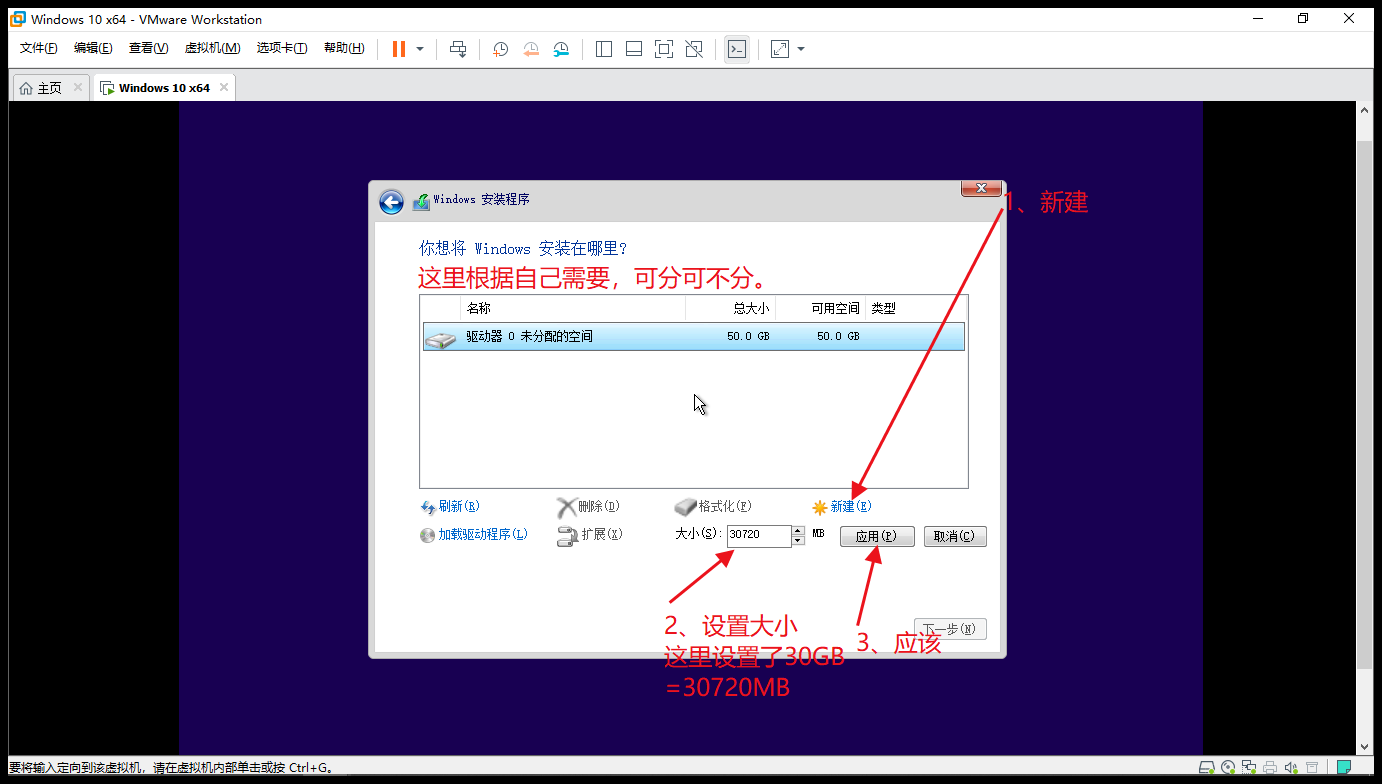Take a snapshot of this virtual machine
Screen dimensions: 1382x784
coord(500,49)
